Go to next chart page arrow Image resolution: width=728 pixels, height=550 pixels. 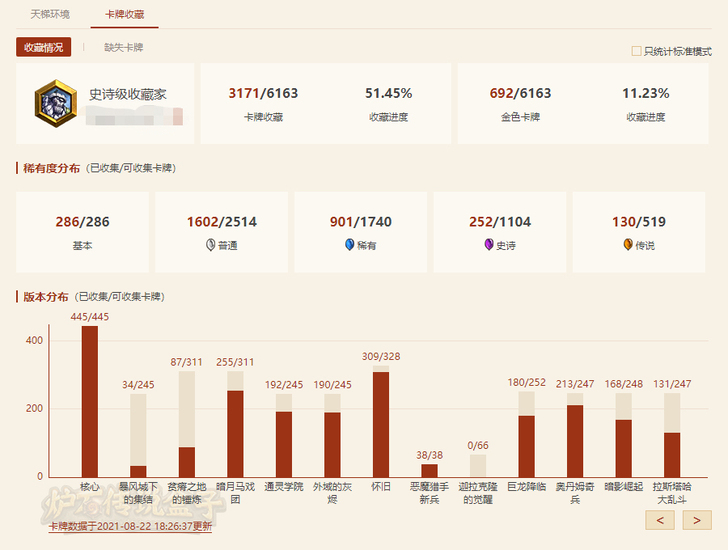[x=697, y=520]
